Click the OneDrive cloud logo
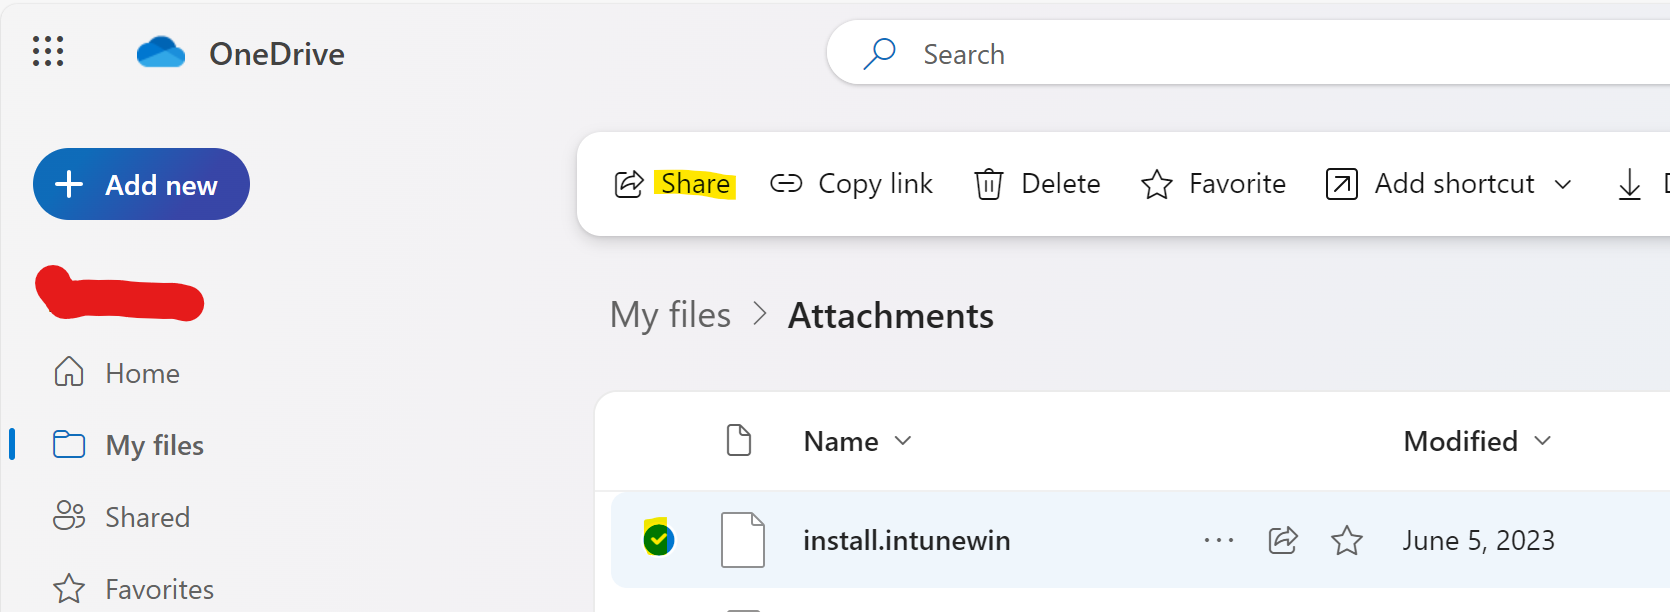 [x=161, y=53]
